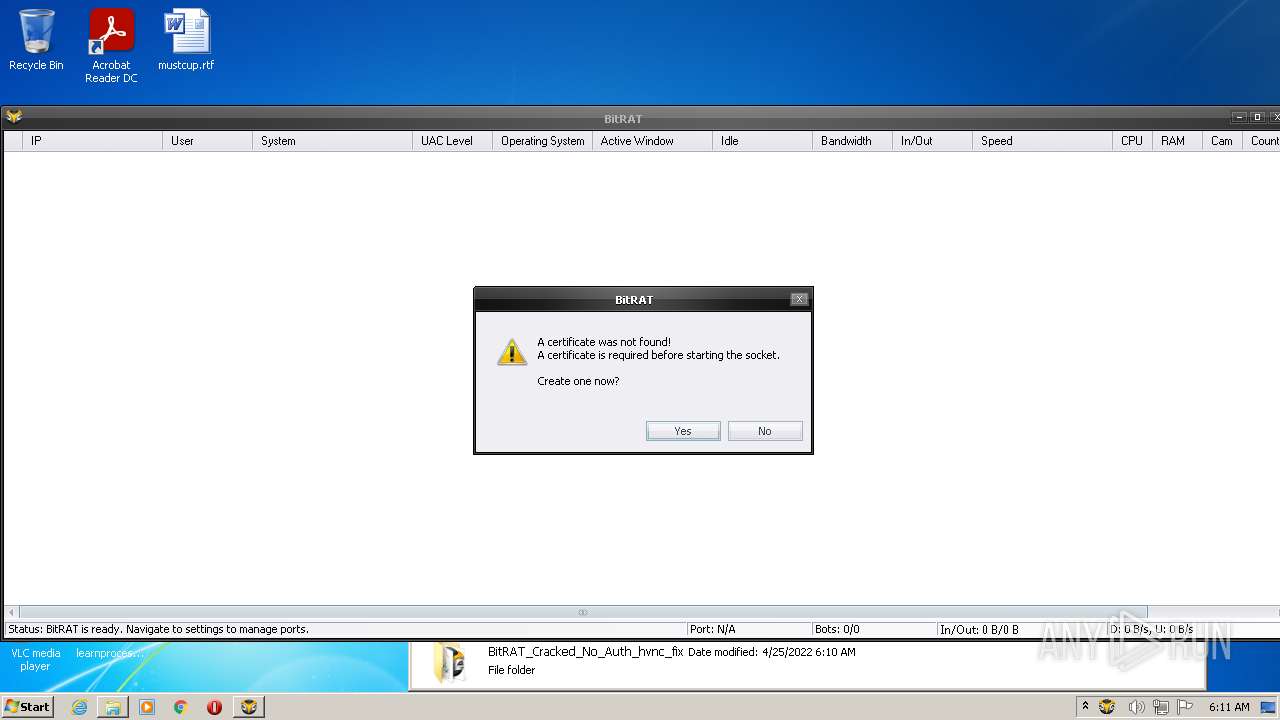Select VLC media player desktop shortcut

click(36, 659)
